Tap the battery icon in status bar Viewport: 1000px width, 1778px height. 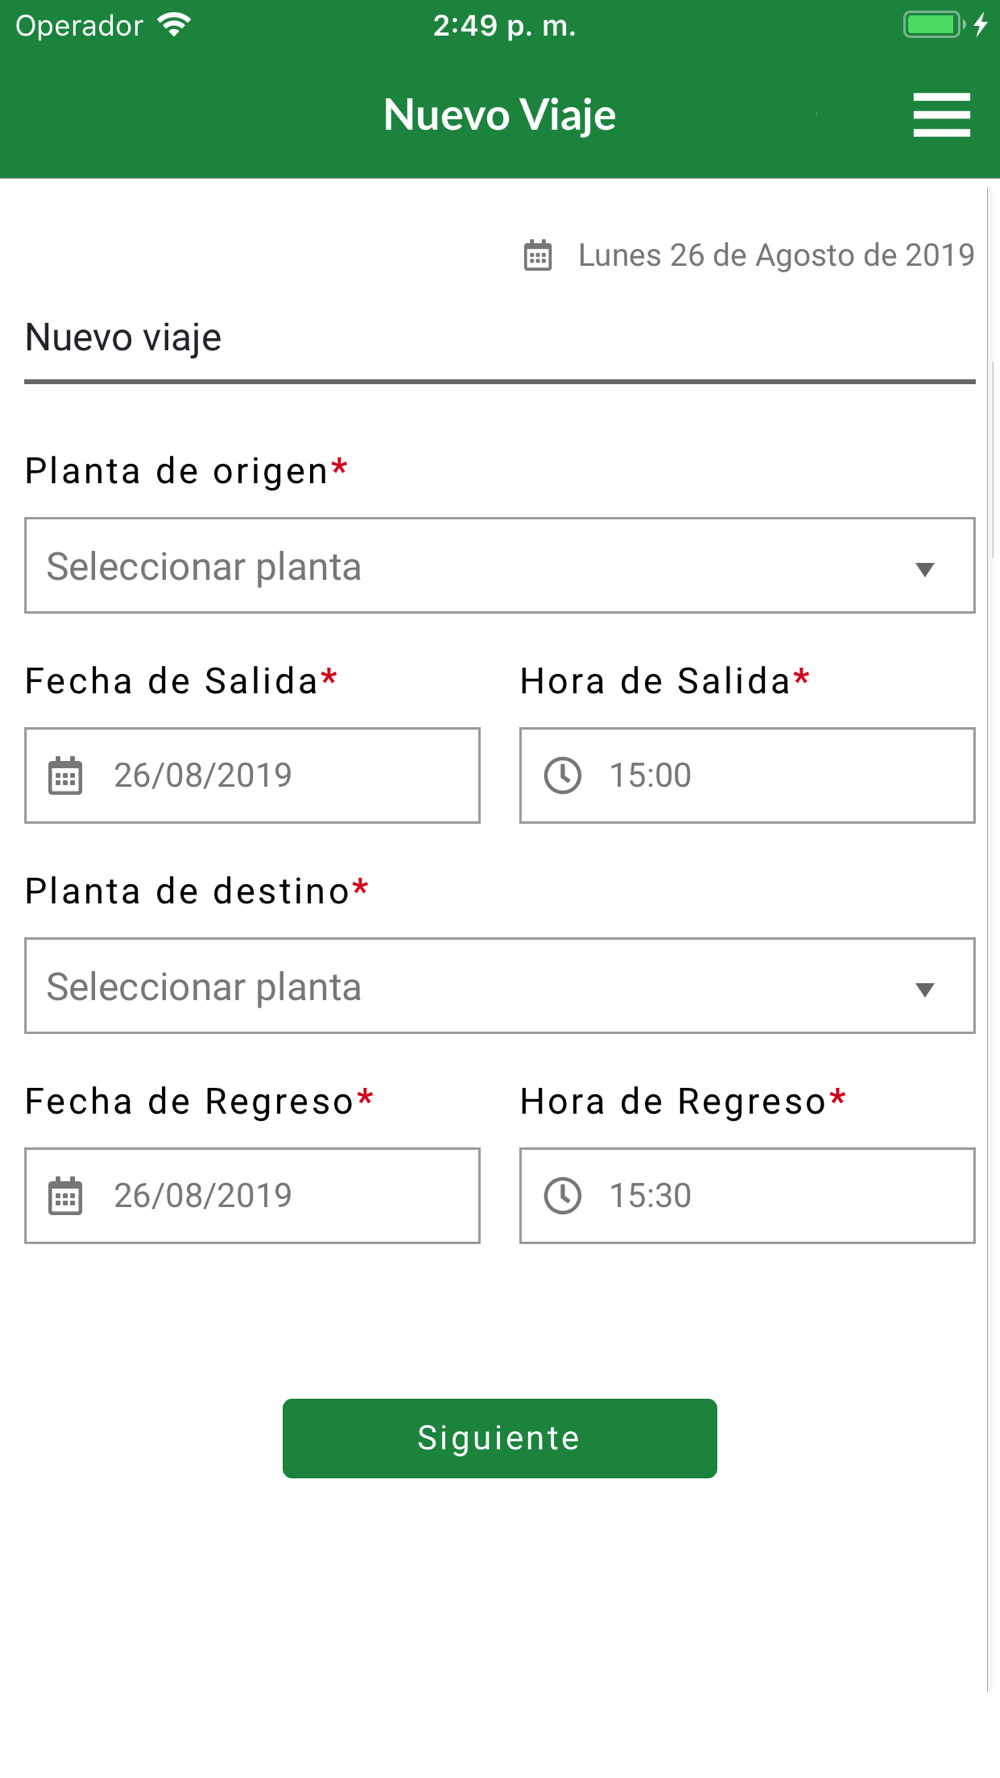(x=932, y=25)
